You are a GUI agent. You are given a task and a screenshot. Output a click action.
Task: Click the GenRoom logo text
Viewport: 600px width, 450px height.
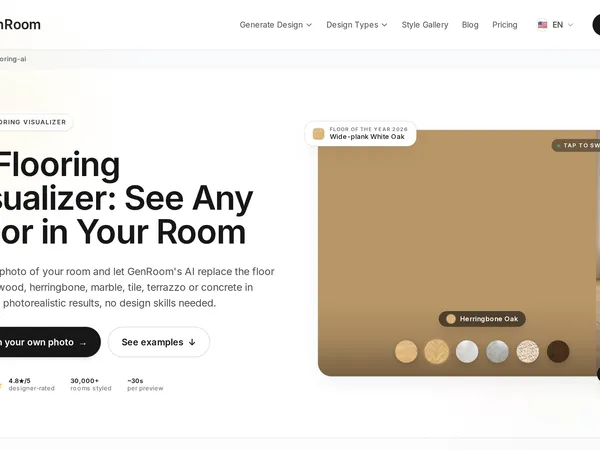(x=19, y=24)
